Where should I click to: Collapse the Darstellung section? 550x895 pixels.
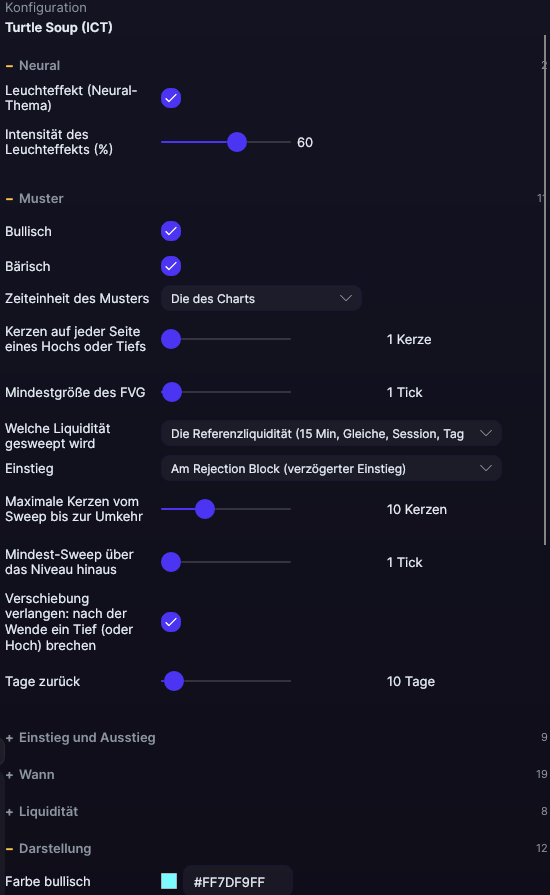click(x=48, y=849)
